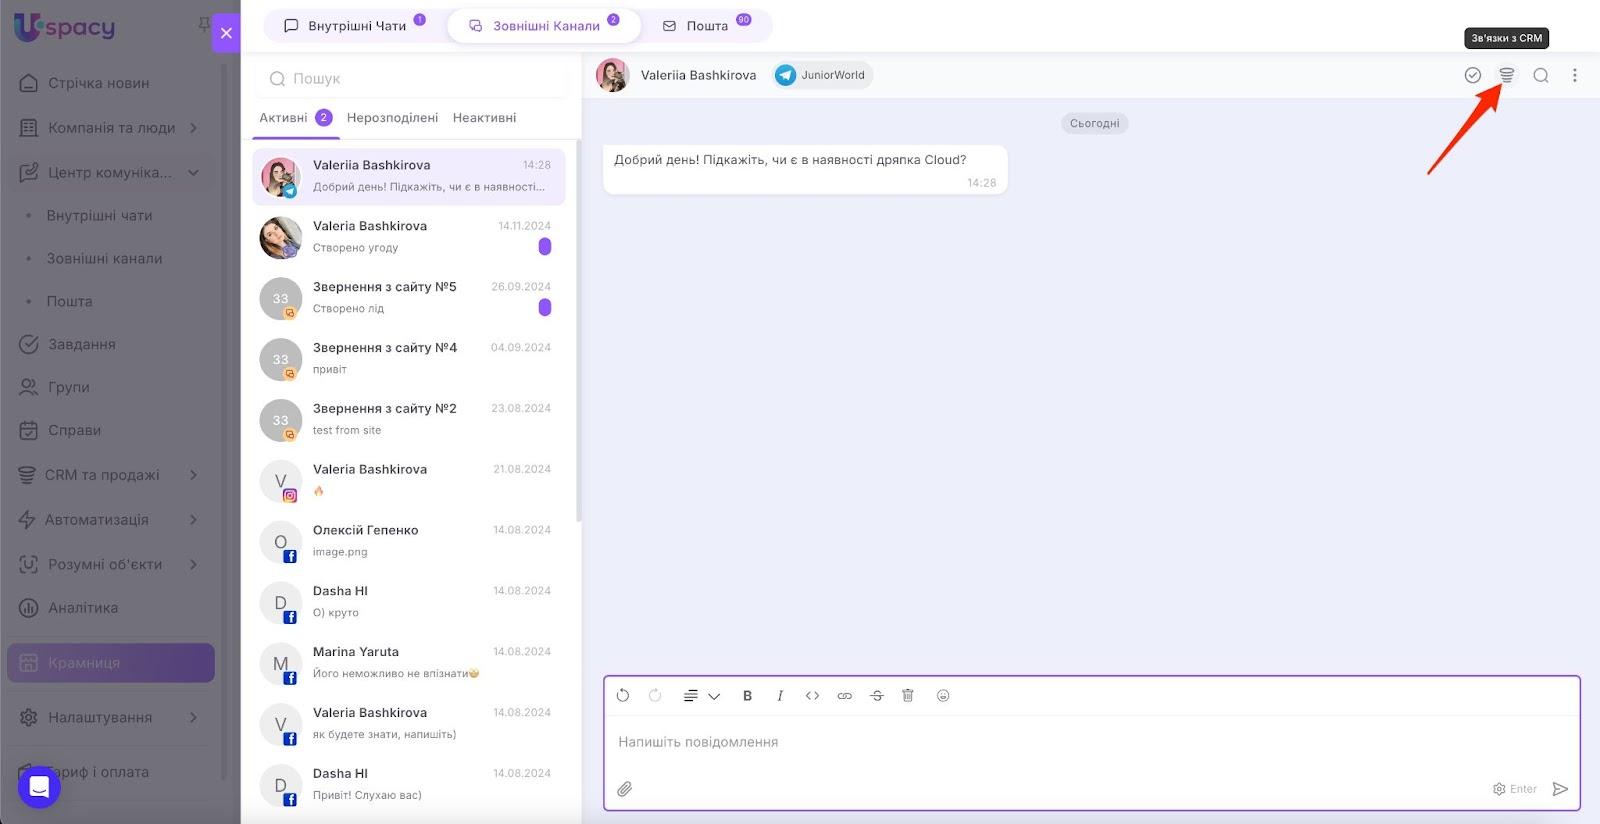Expand the Компанія та люди submenu
Viewport: 1600px width, 824px height.
pyautogui.click(x=193, y=128)
